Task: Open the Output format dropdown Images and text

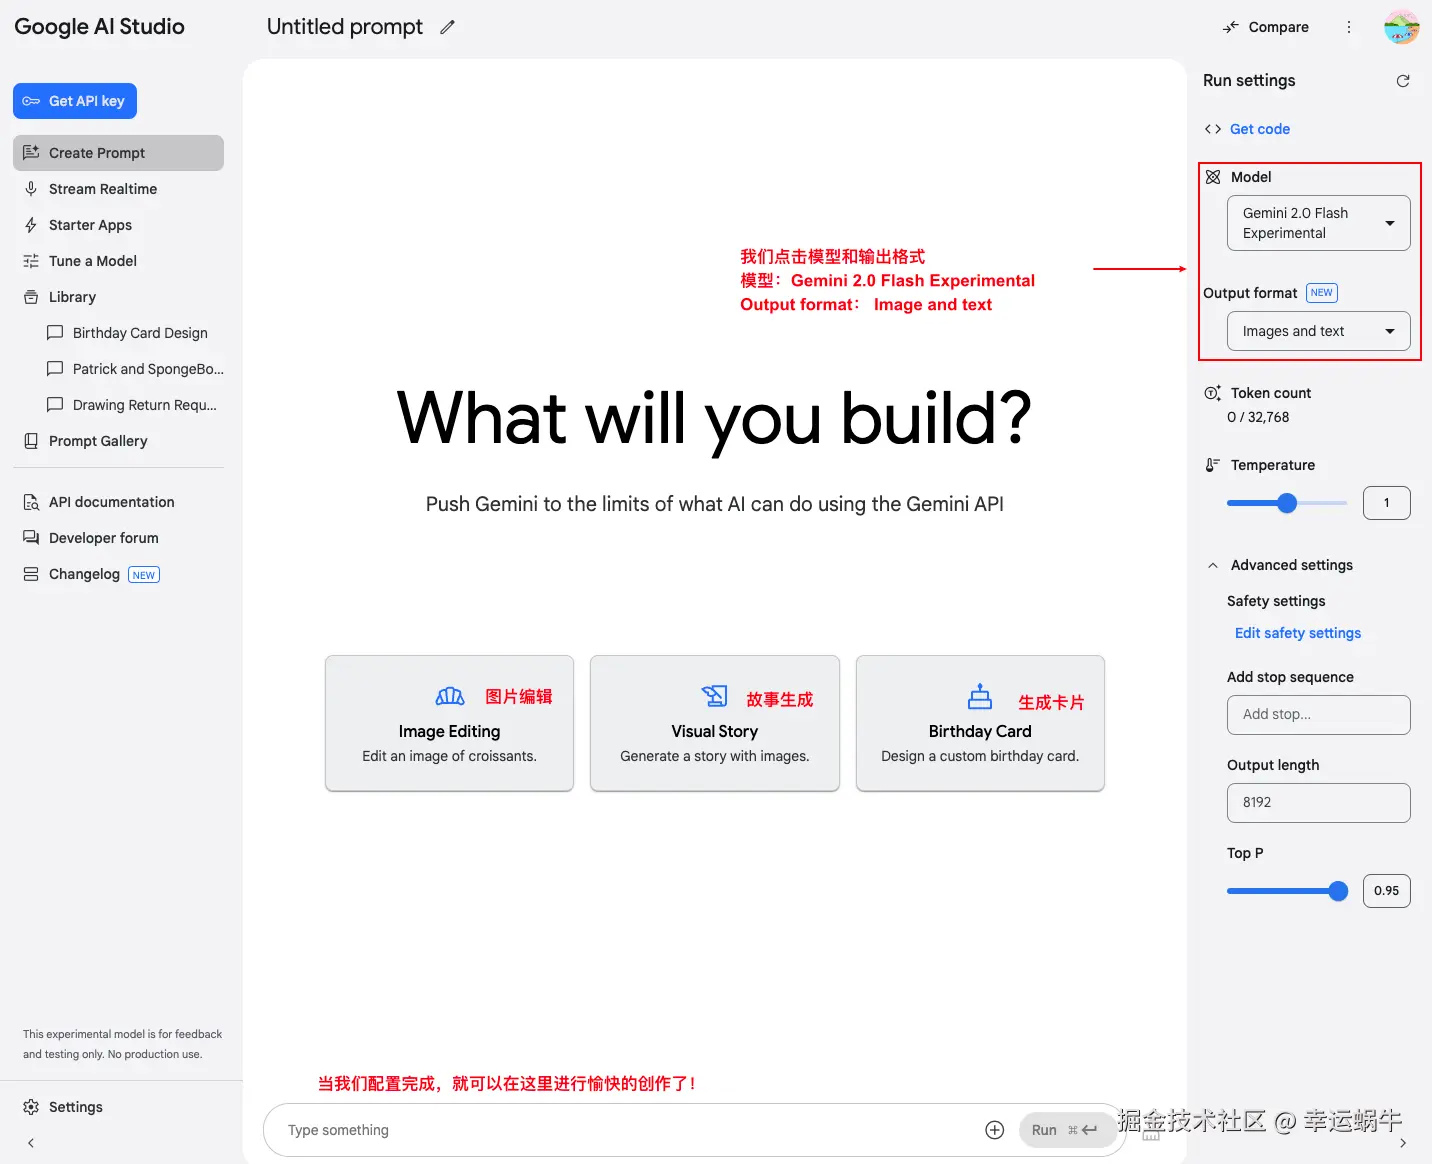Action: pos(1318,331)
